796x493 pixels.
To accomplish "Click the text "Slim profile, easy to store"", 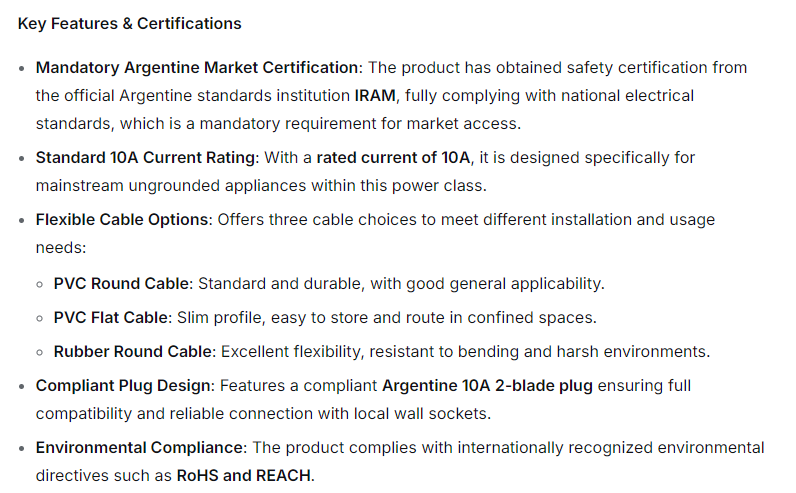I will (x=270, y=318).
